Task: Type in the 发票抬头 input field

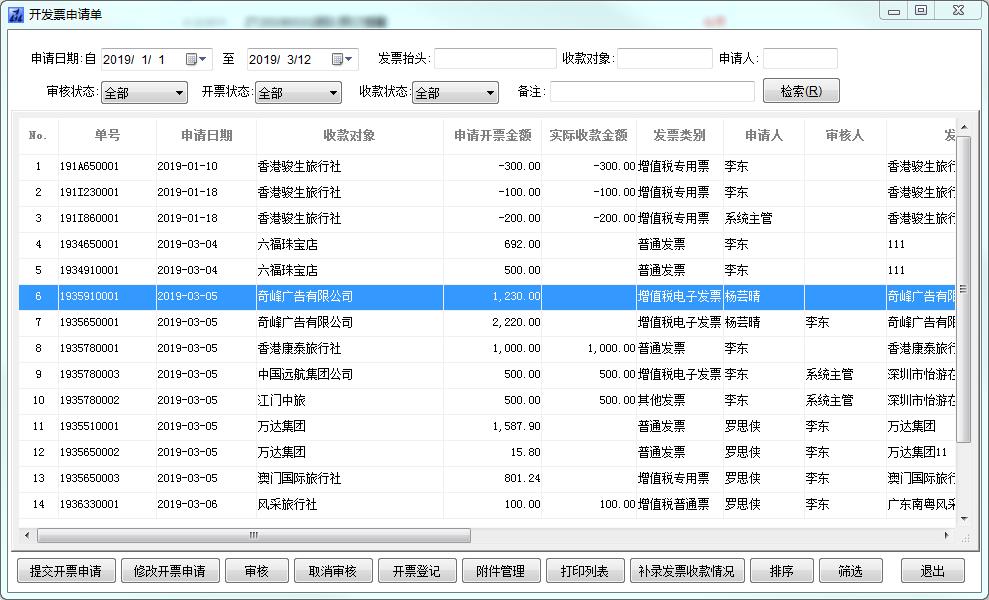Action: 495,59
